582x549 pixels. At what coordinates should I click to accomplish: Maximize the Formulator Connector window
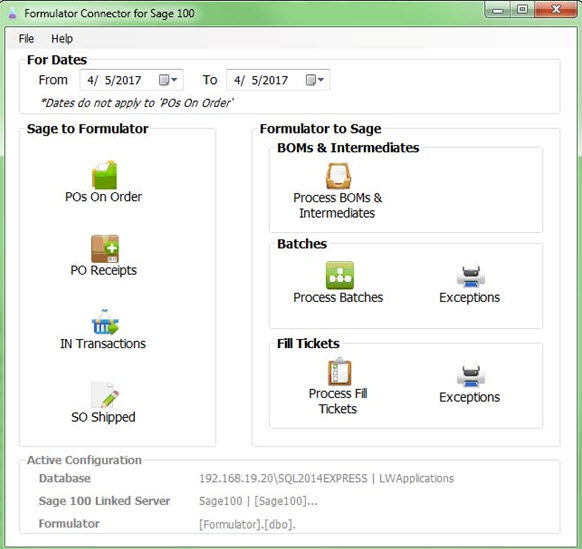coord(522,10)
